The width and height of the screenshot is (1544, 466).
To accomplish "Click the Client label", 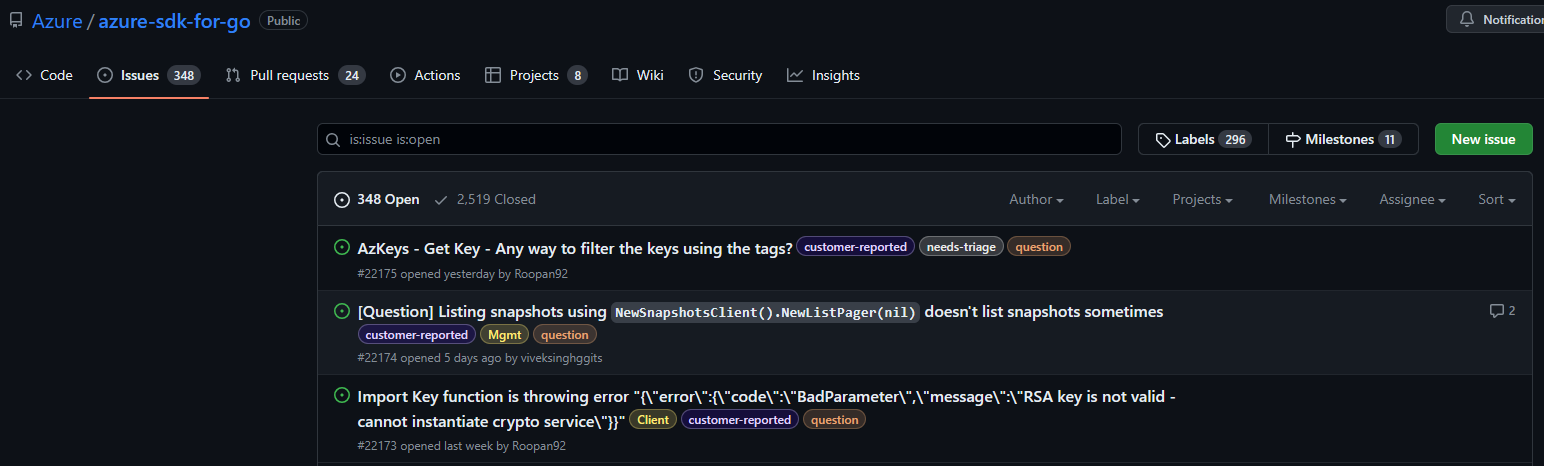I will tap(653, 420).
